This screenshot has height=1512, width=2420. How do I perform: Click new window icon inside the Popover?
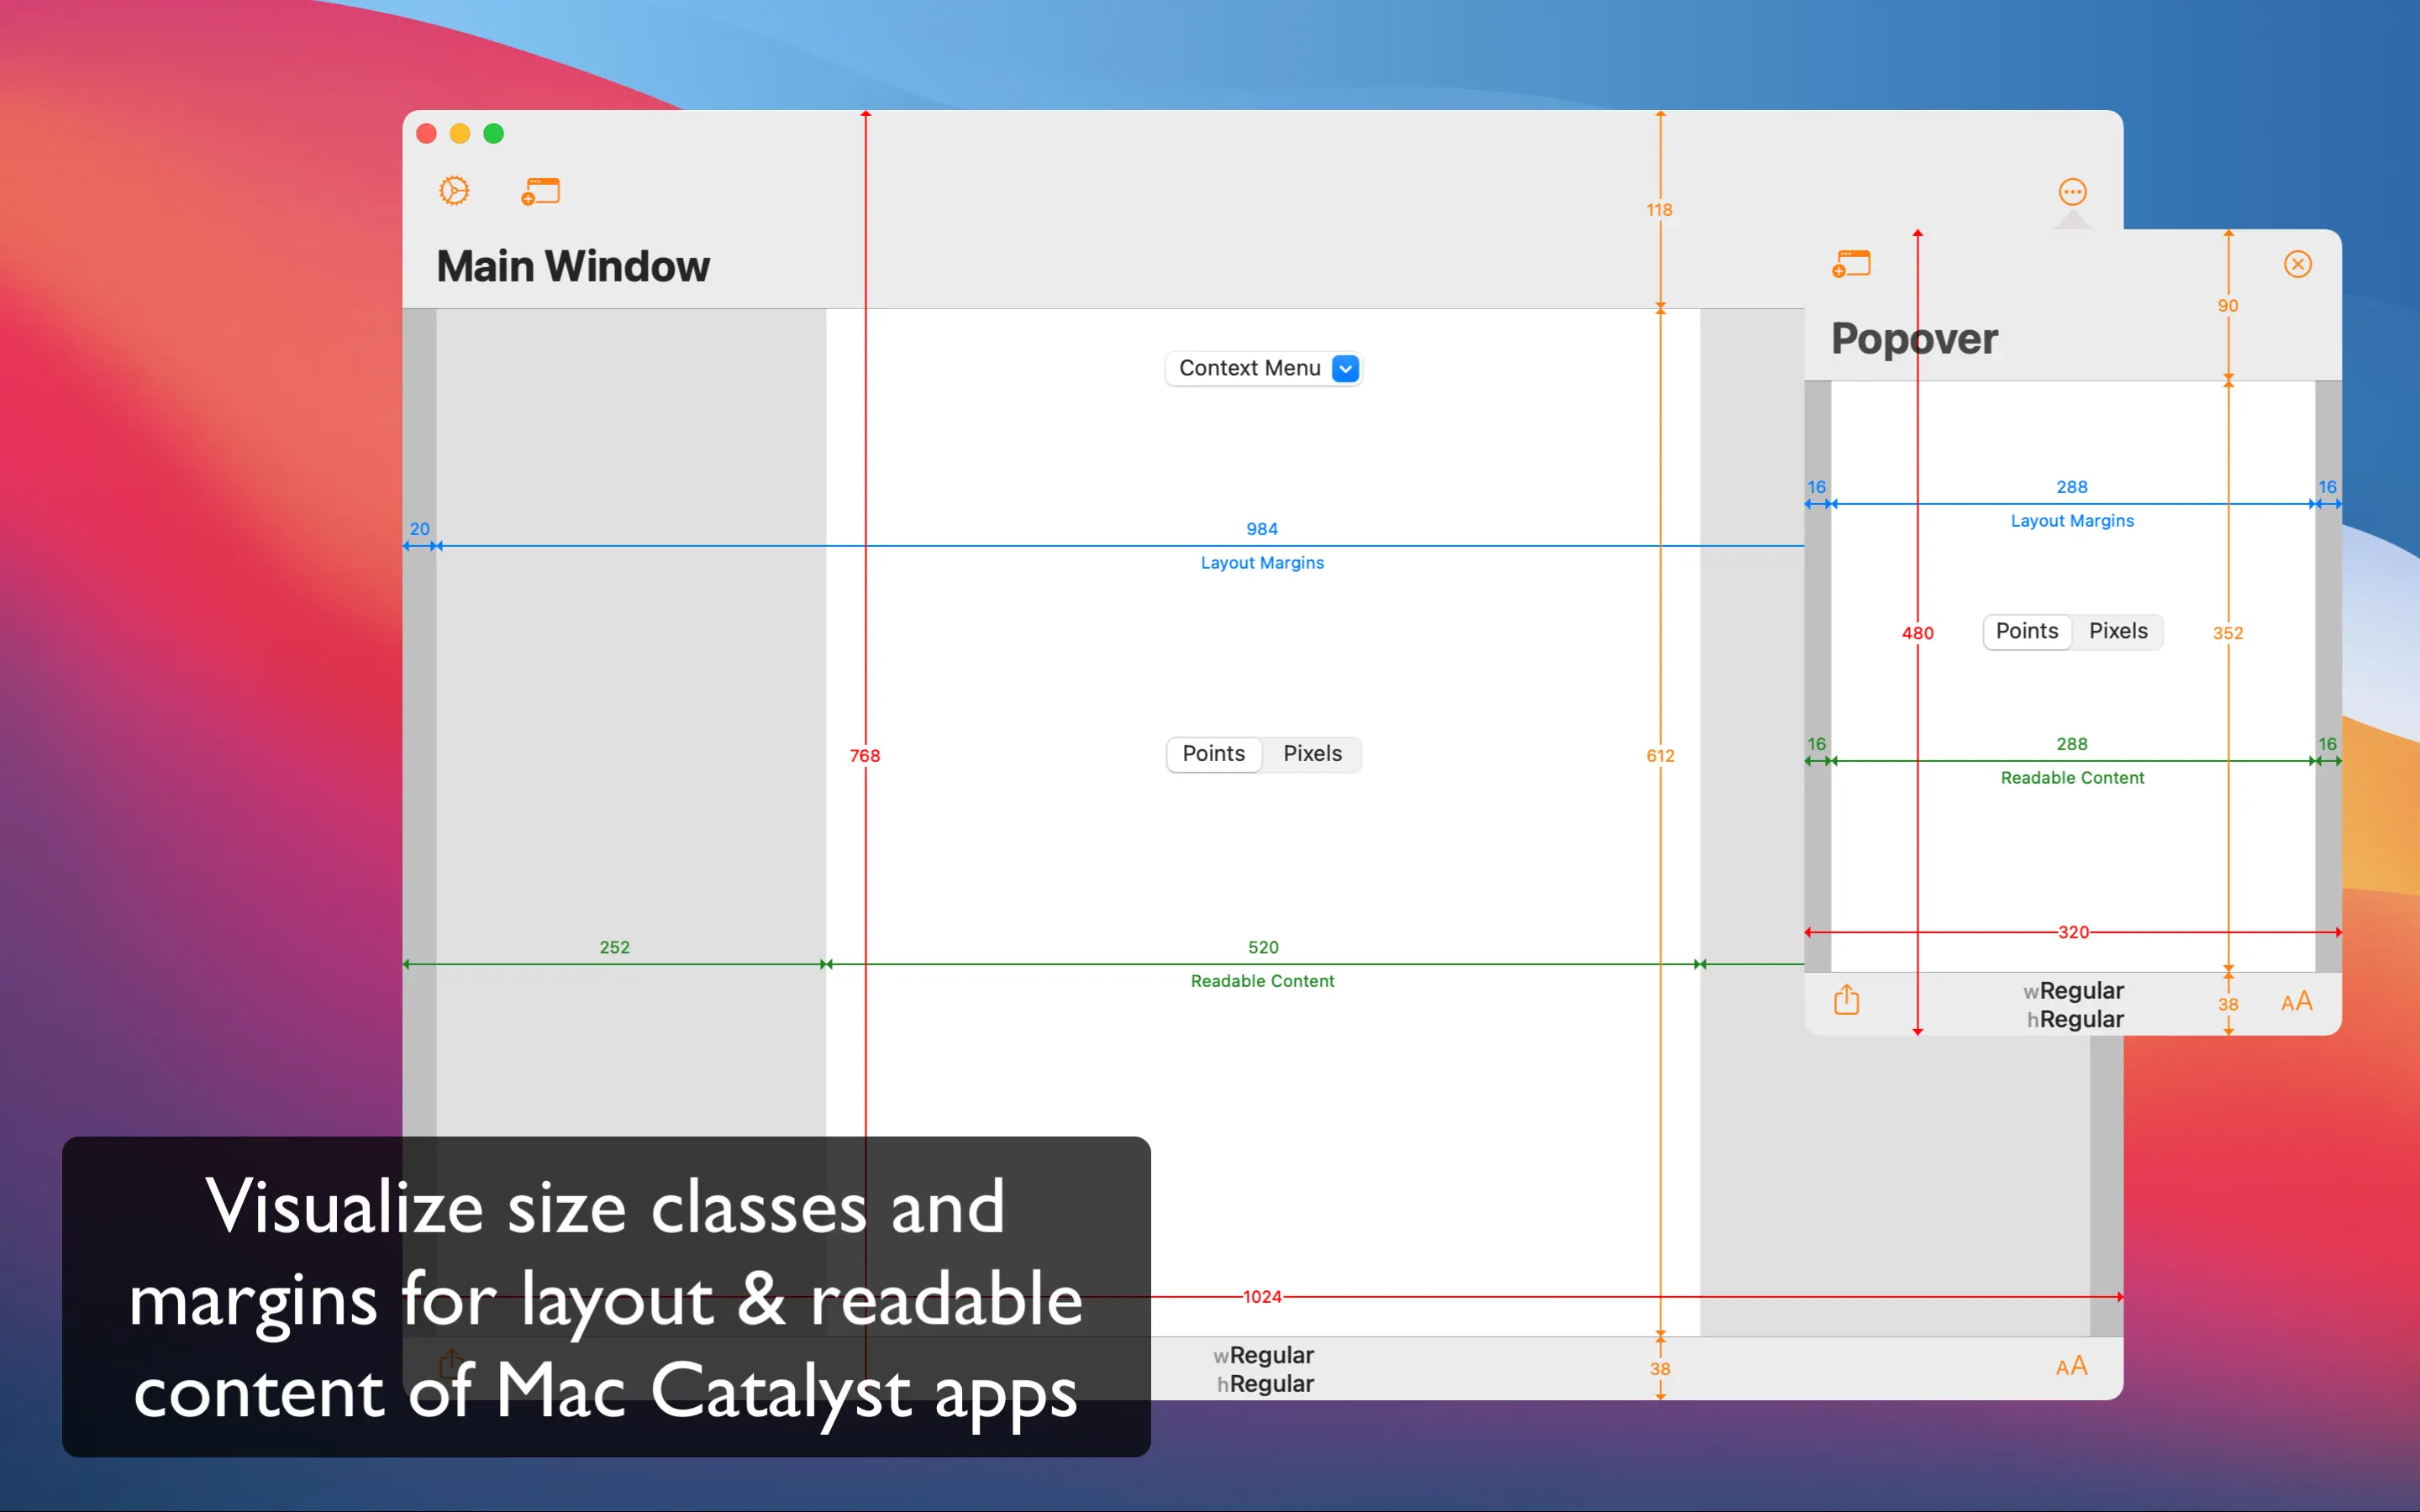(x=1851, y=264)
